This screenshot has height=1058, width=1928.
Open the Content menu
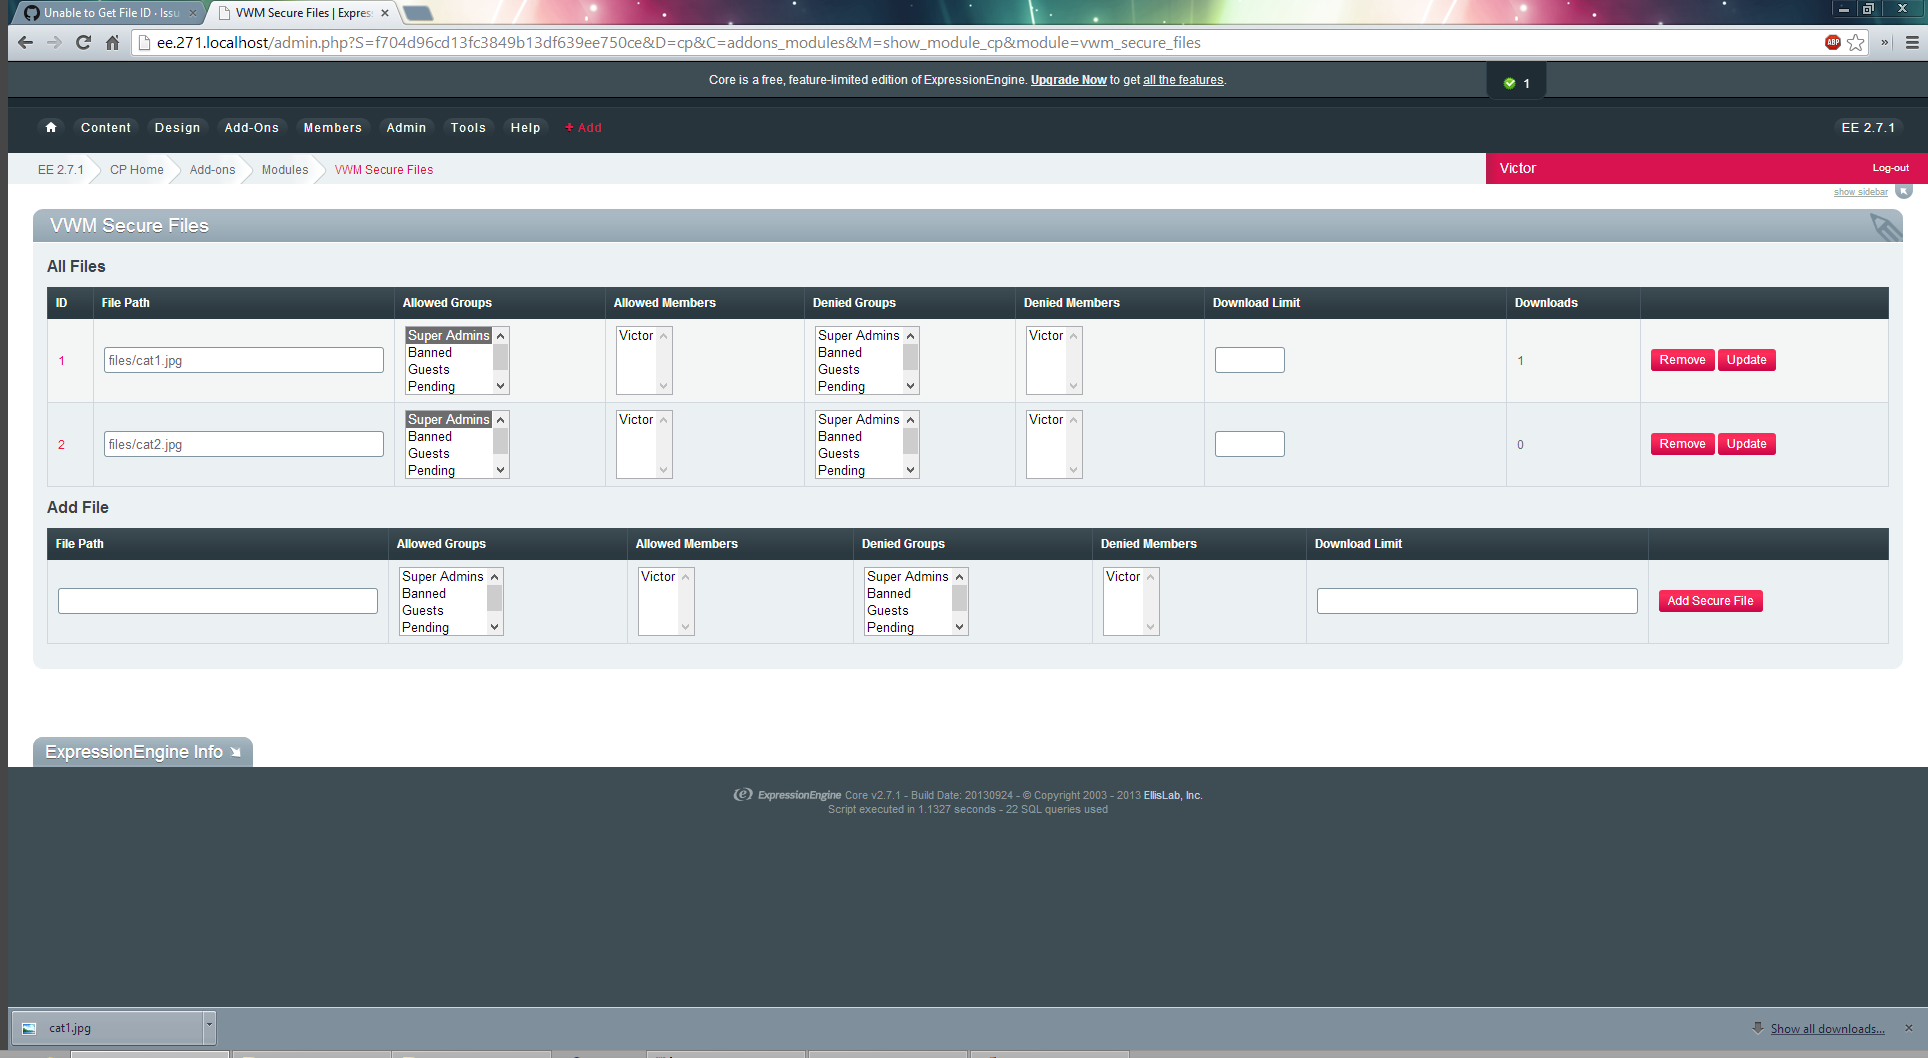[106, 127]
